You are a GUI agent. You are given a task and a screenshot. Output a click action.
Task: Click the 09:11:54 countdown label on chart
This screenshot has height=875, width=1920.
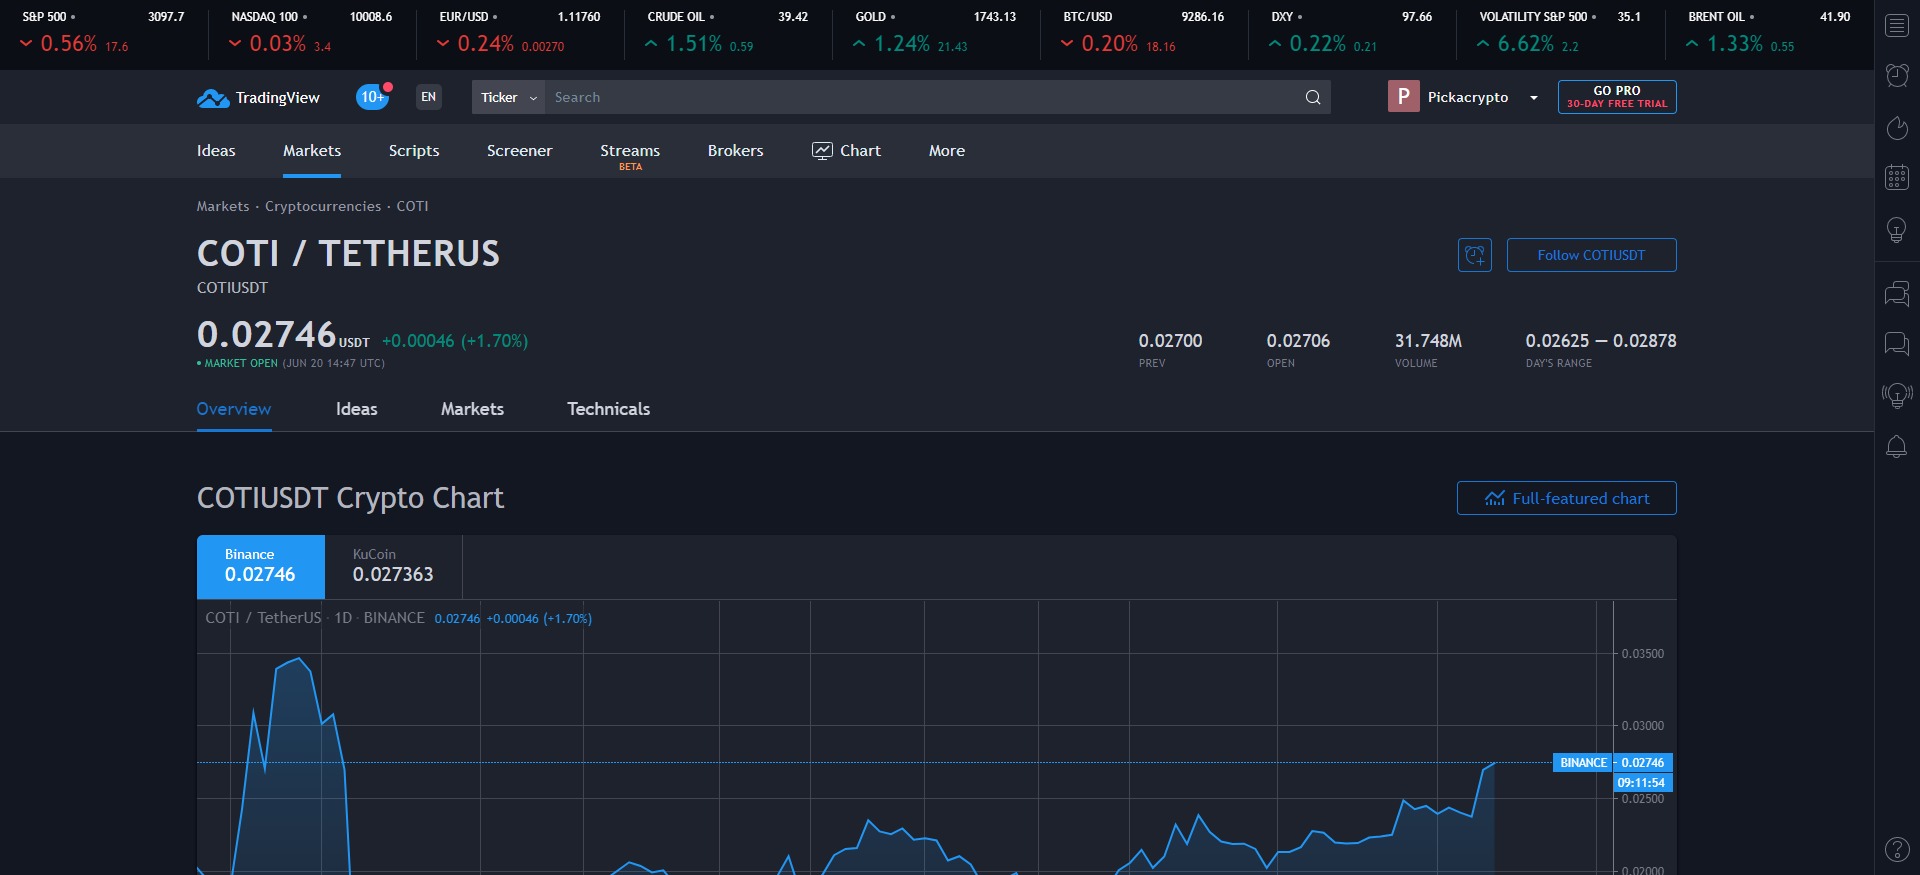pyautogui.click(x=1641, y=783)
